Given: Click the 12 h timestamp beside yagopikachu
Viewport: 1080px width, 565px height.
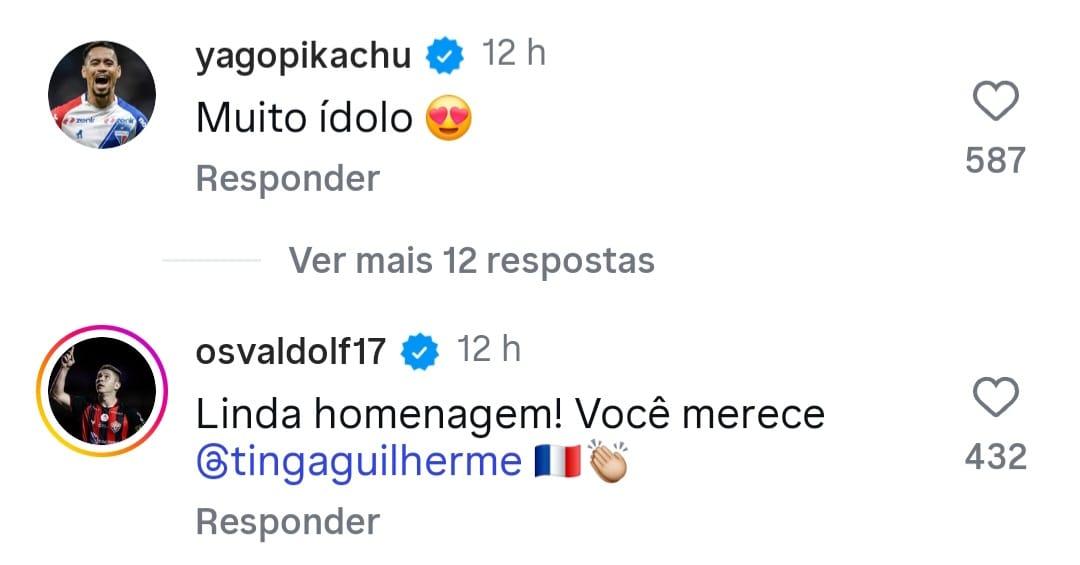Looking at the screenshot, I should tap(514, 54).
